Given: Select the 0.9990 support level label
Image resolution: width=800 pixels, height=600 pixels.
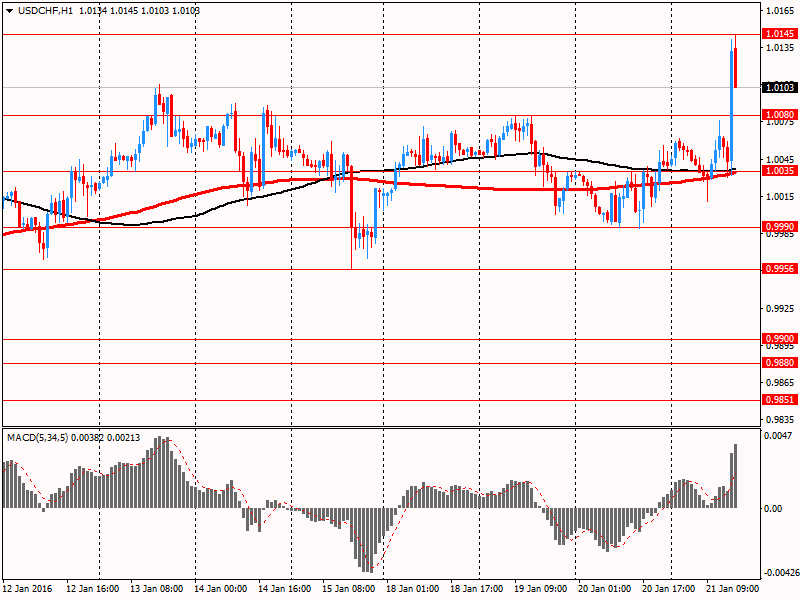Looking at the screenshot, I should coord(778,227).
